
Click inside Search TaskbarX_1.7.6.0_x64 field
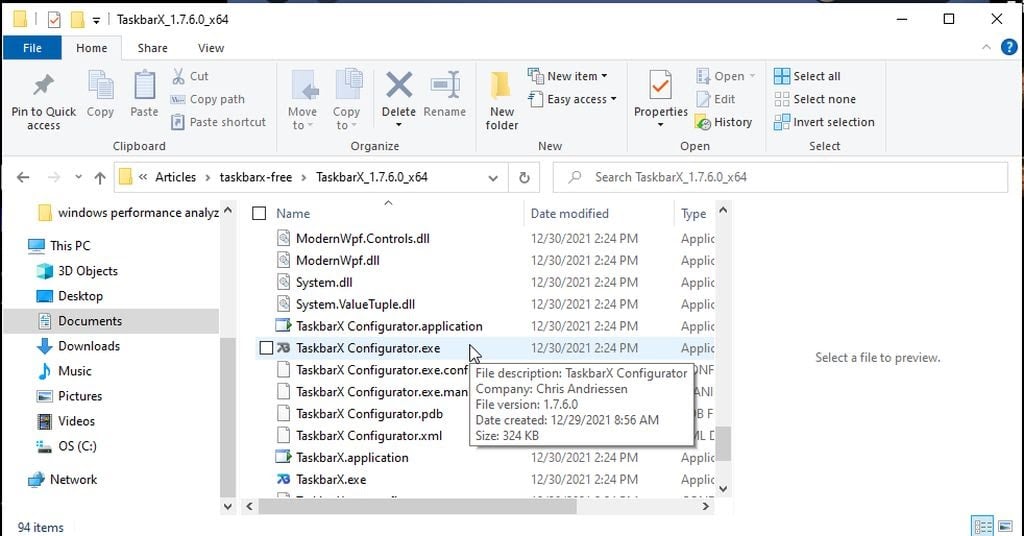(x=780, y=178)
